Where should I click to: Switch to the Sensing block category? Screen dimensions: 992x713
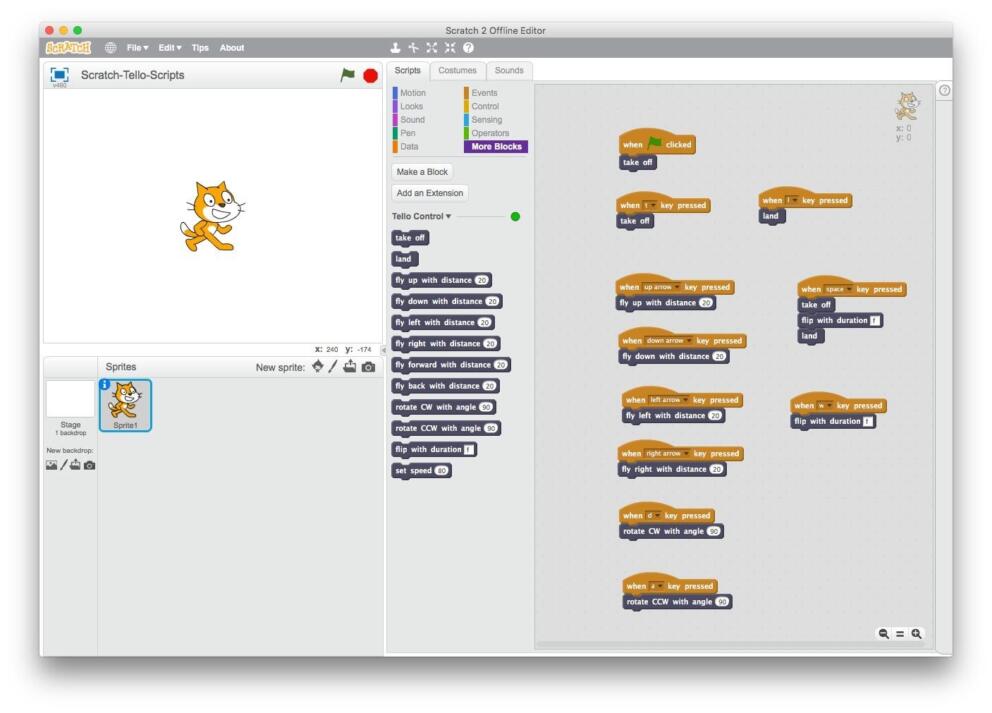coord(486,119)
